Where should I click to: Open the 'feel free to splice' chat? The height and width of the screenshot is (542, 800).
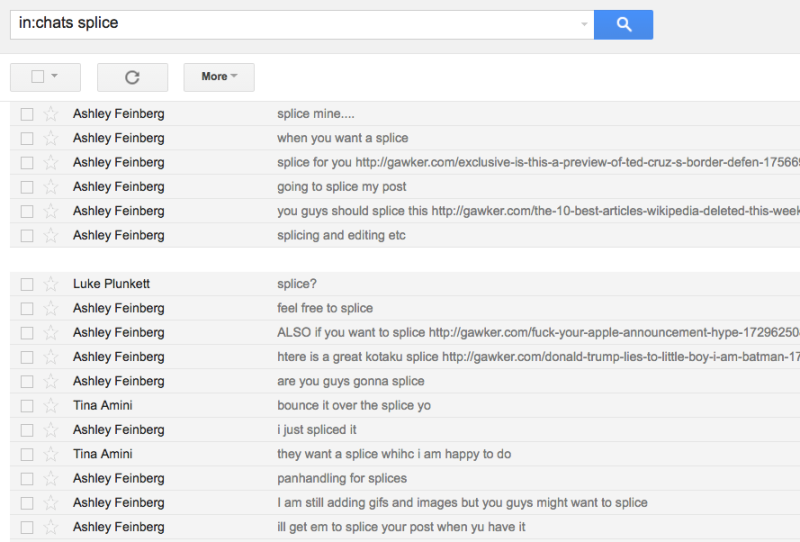pos(325,308)
